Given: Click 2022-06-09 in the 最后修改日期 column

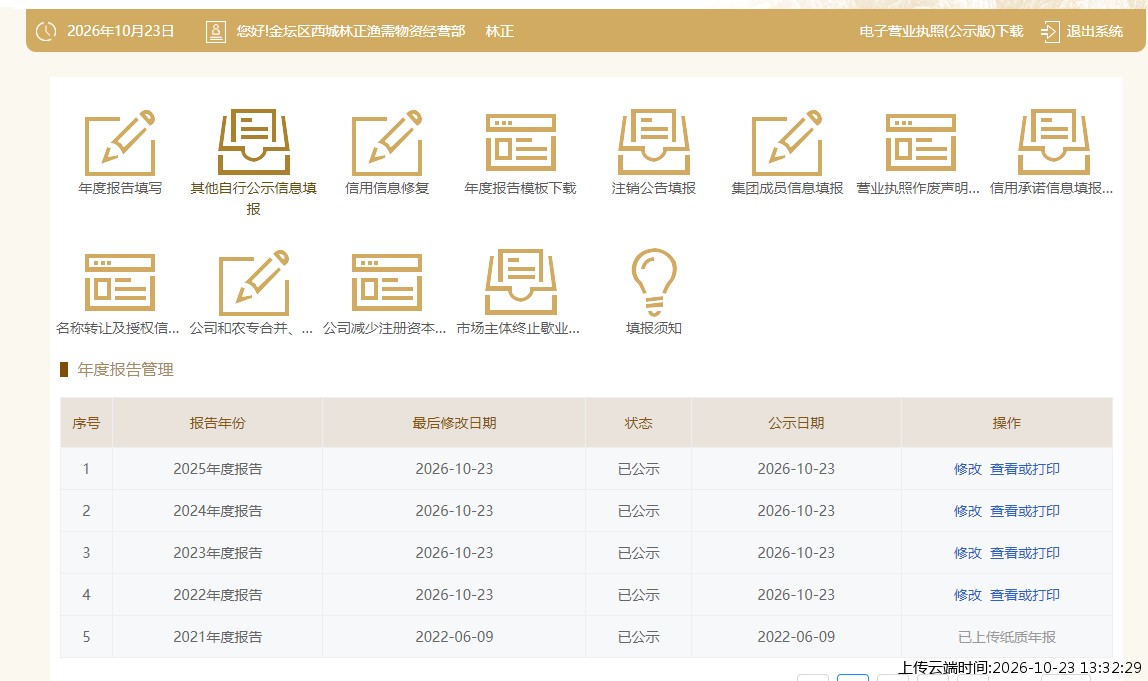Looking at the screenshot, I should click(454, 637).
